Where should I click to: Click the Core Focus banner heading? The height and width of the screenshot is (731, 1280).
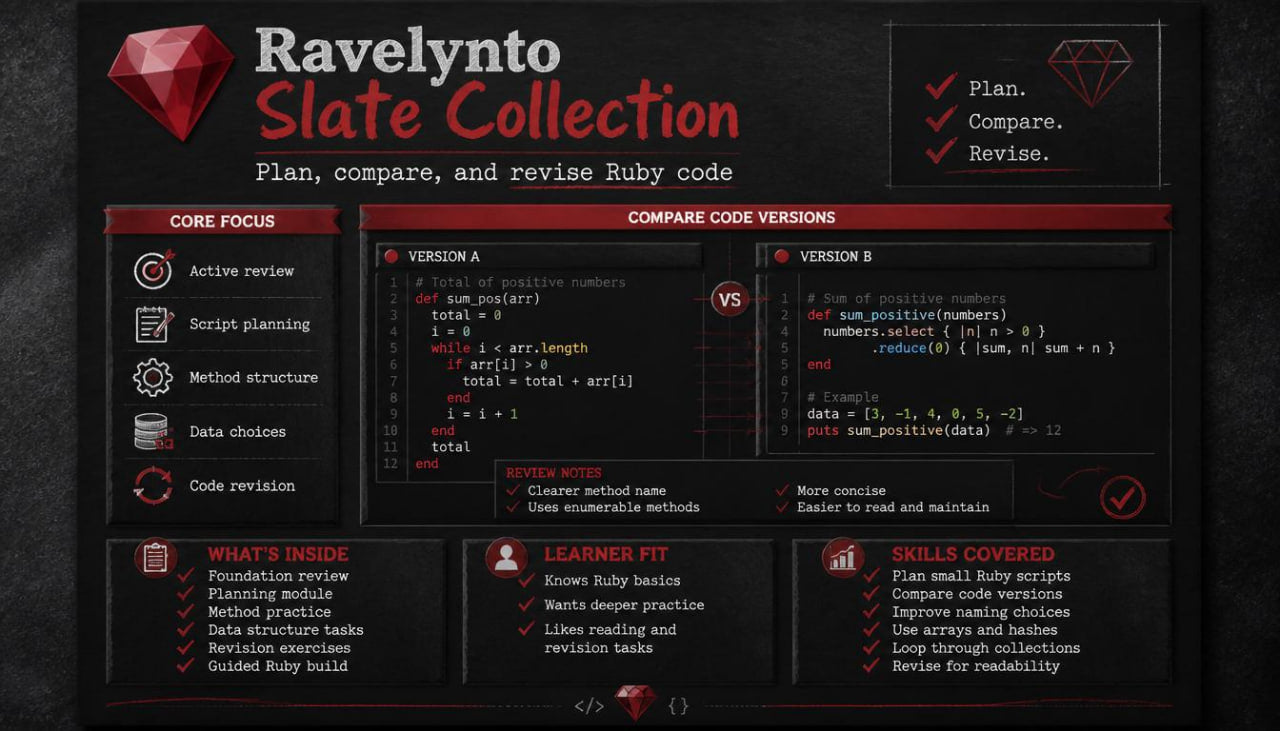pos(222,221)
